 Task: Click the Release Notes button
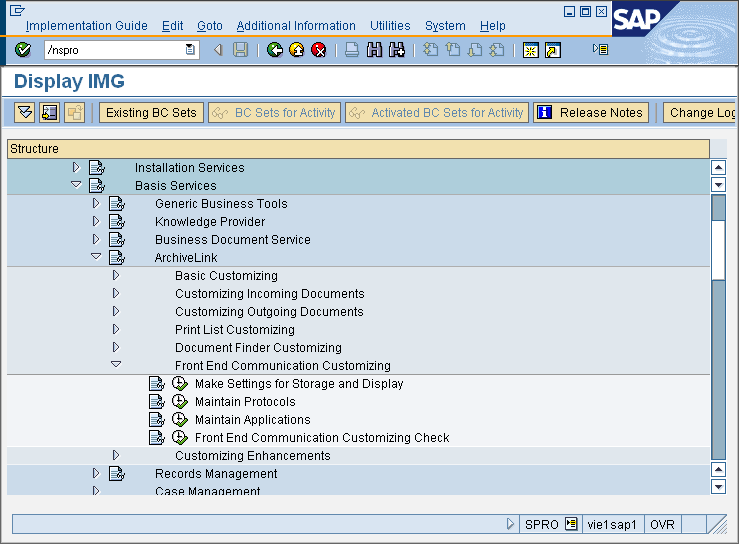591,113
